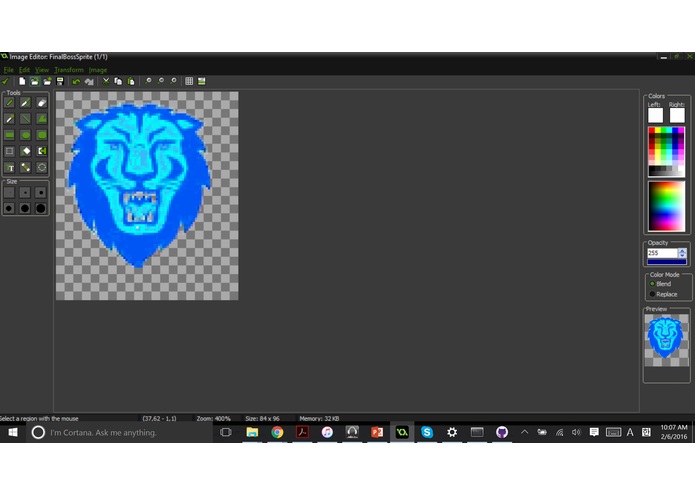The height and width of the screenshot is (494, 695).
Task: Click the blue opacity slider bar
Action: (x=667, y=262)
